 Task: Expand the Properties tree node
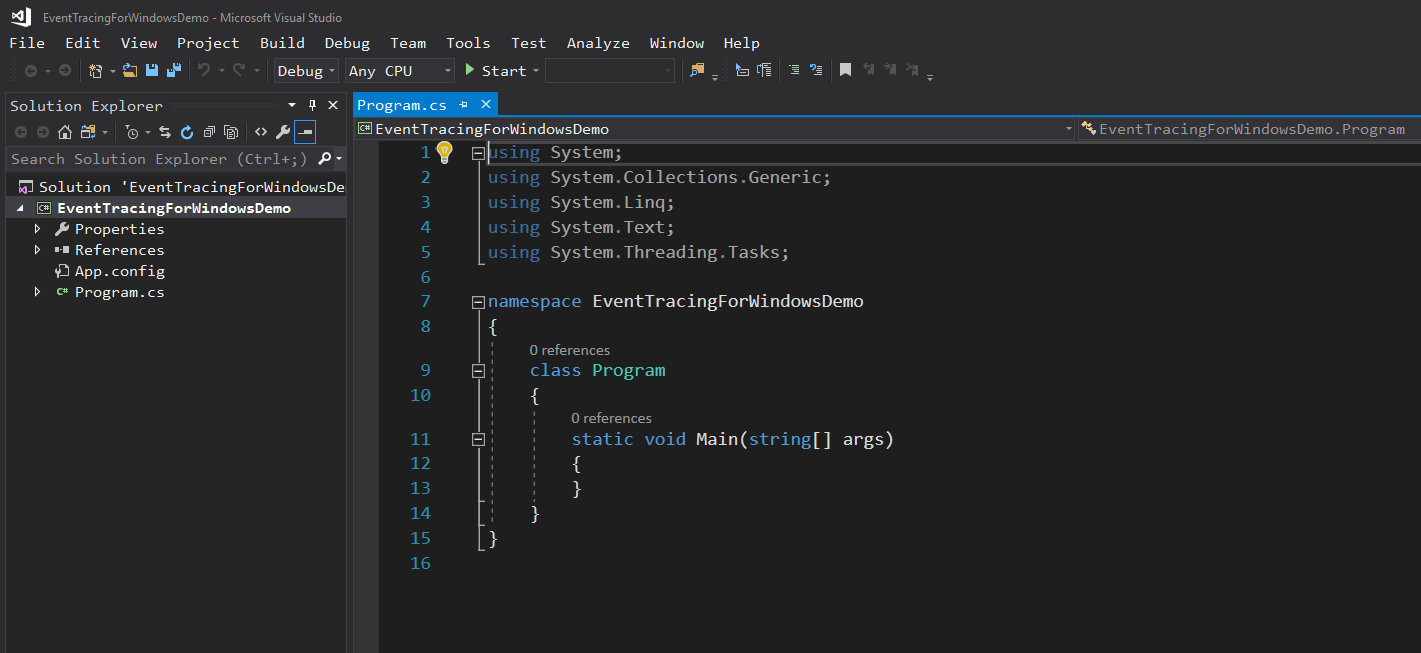[38, 229]
